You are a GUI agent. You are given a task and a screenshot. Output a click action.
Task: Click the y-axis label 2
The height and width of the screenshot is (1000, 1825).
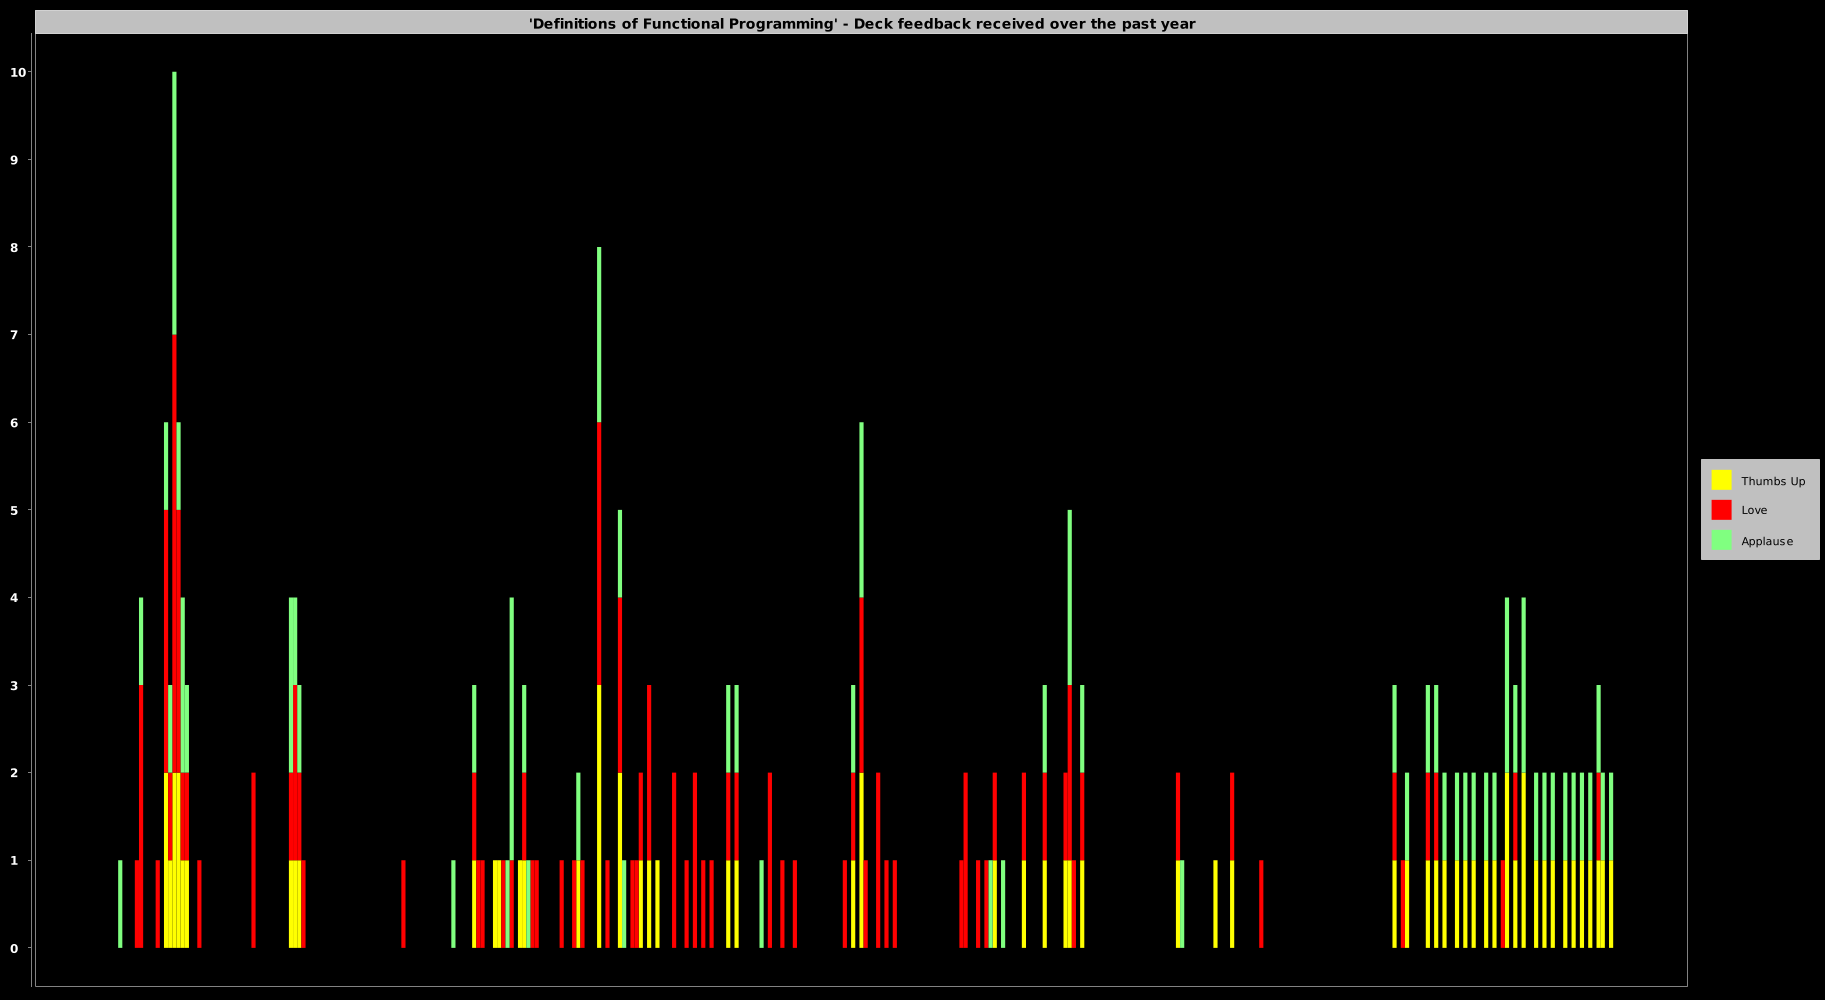(15, 773)
